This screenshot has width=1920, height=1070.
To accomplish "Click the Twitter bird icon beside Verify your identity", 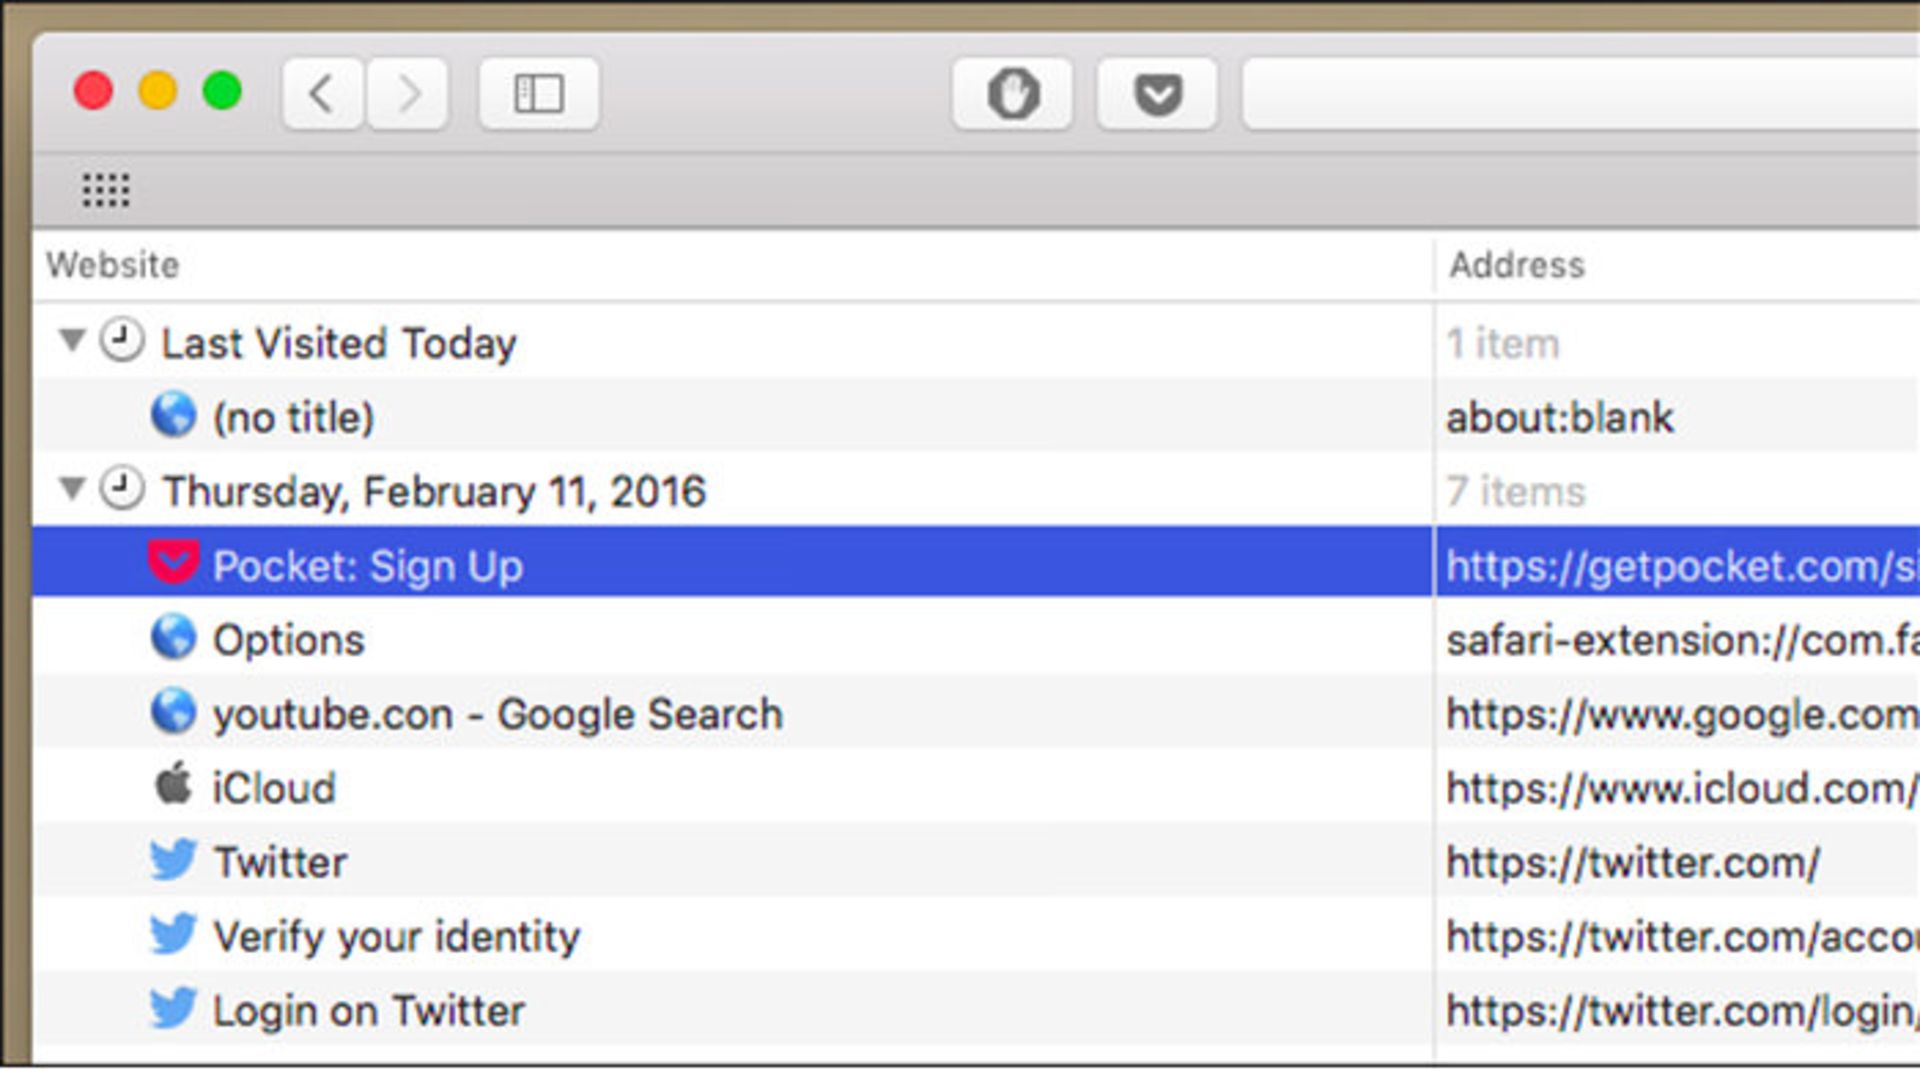I will (x=173, y=934).
